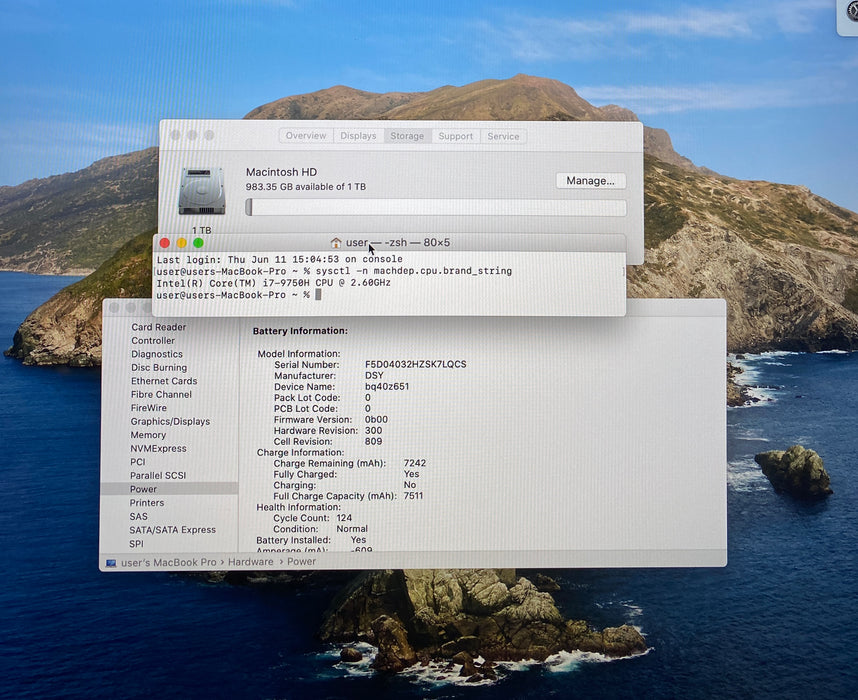Select NVMExpress in sidebar

click(x=158, y=448)
